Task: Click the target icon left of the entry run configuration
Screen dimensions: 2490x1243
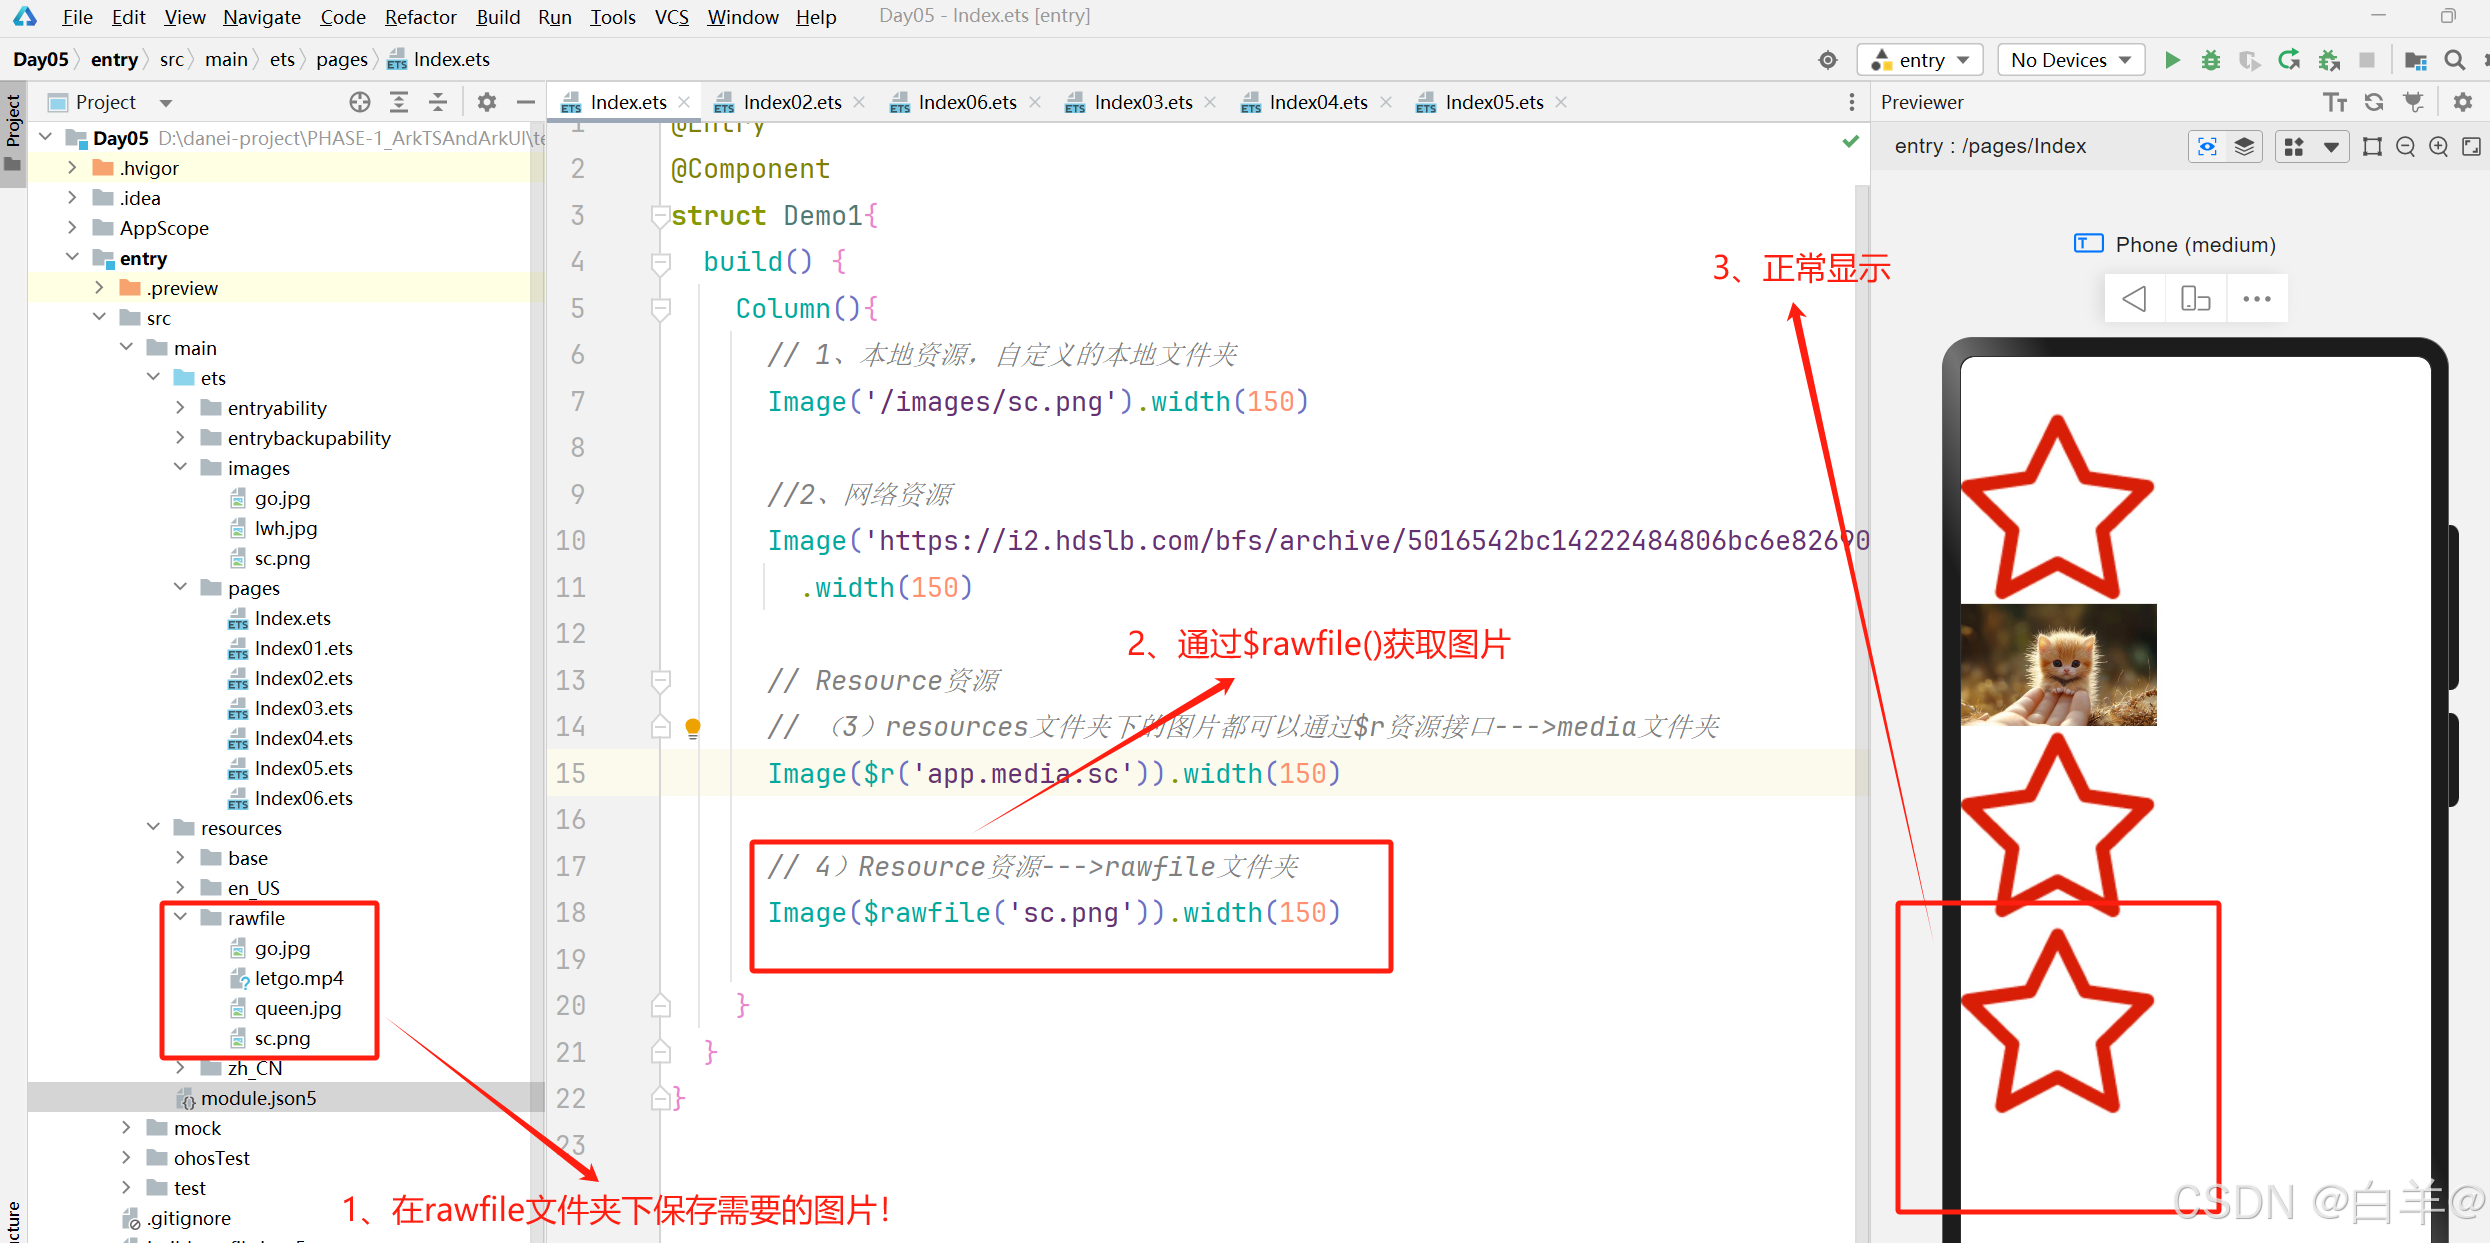Action: [x=1828, y=60]
